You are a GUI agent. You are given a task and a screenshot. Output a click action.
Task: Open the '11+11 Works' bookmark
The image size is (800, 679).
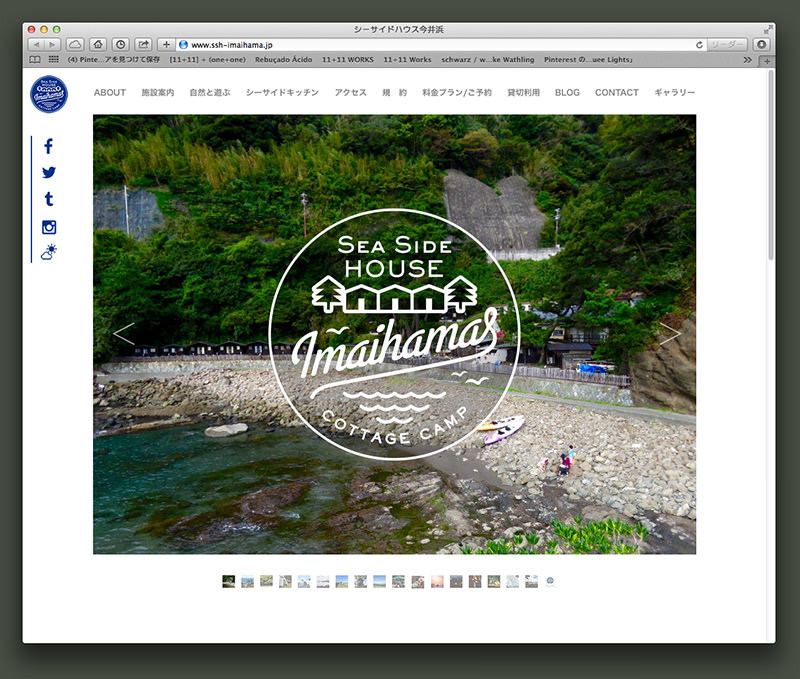[x=407, y=60]
